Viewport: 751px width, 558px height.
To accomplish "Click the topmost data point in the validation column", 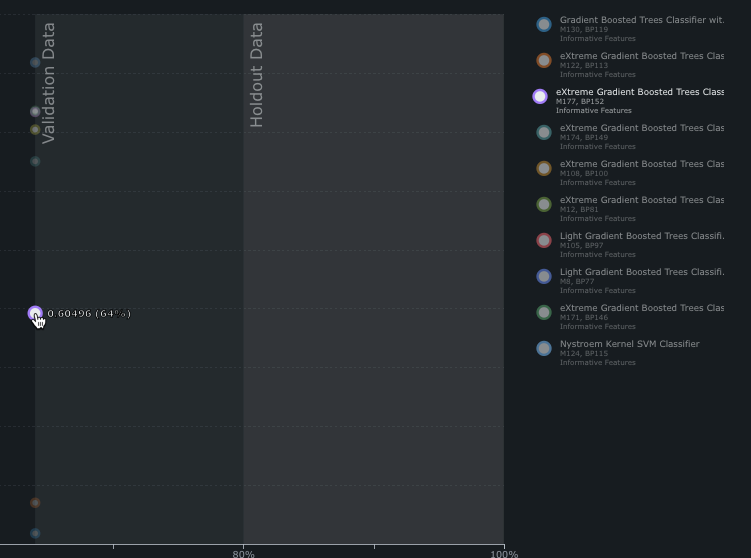I will click(x=35, y=62).
